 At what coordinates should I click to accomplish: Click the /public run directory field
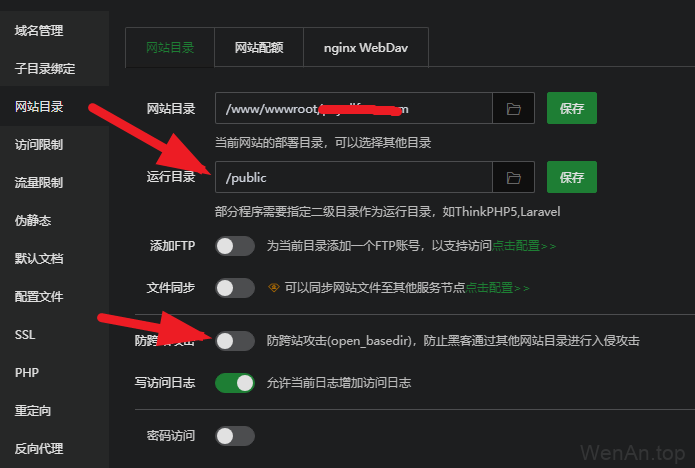coord(354,177)
